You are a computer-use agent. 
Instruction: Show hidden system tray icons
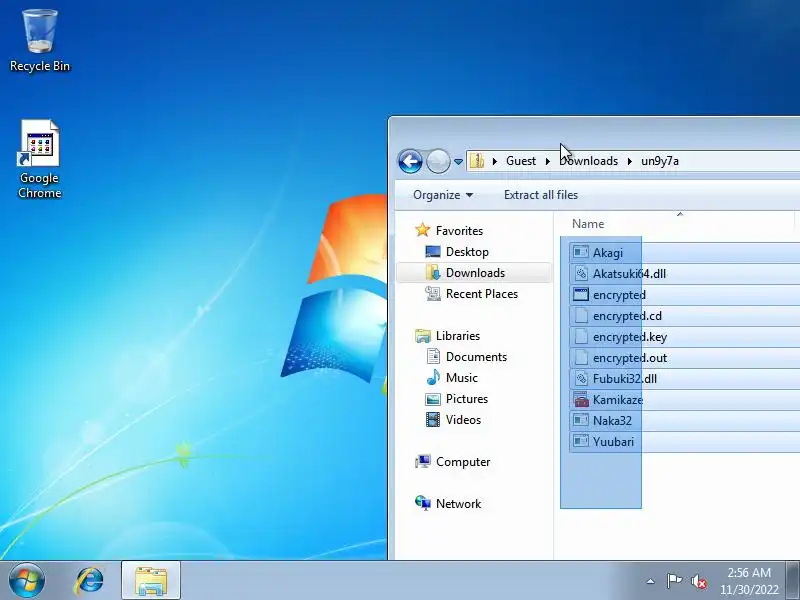651,581
